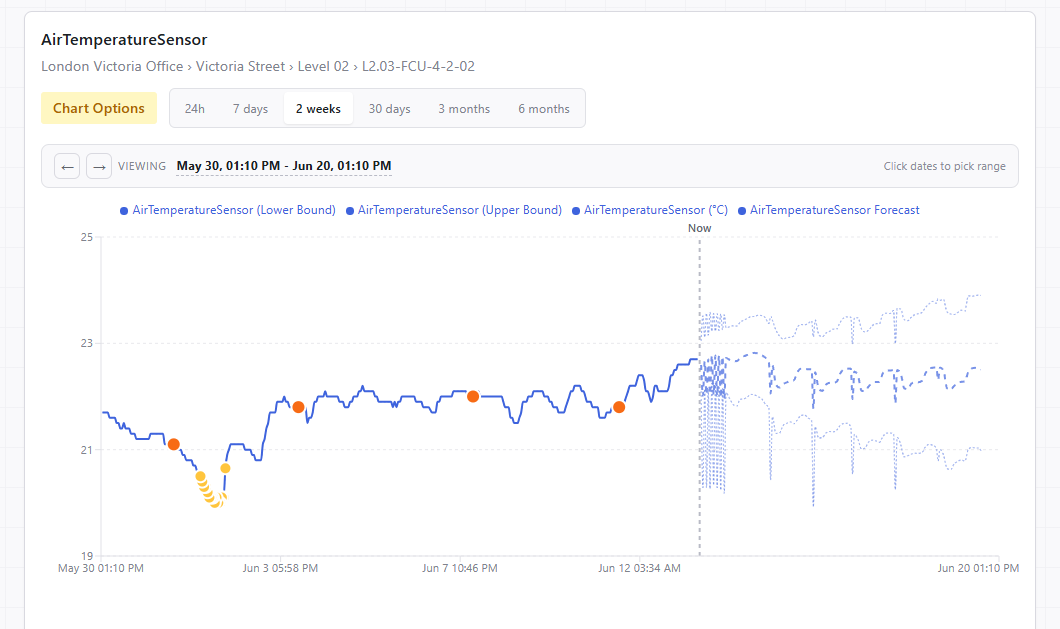Toggle the Lower Bound series legend item
The width and height of the screenshot is (1060, 629).
[x=228, y=210]
